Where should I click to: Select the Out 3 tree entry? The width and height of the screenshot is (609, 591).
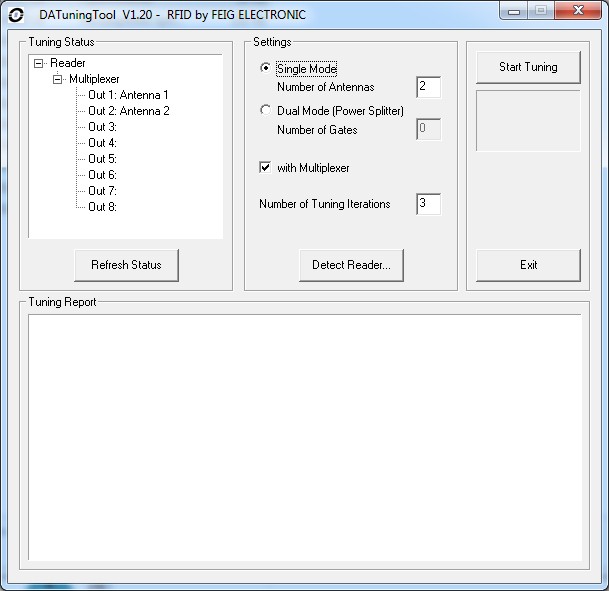pos(102,127)
